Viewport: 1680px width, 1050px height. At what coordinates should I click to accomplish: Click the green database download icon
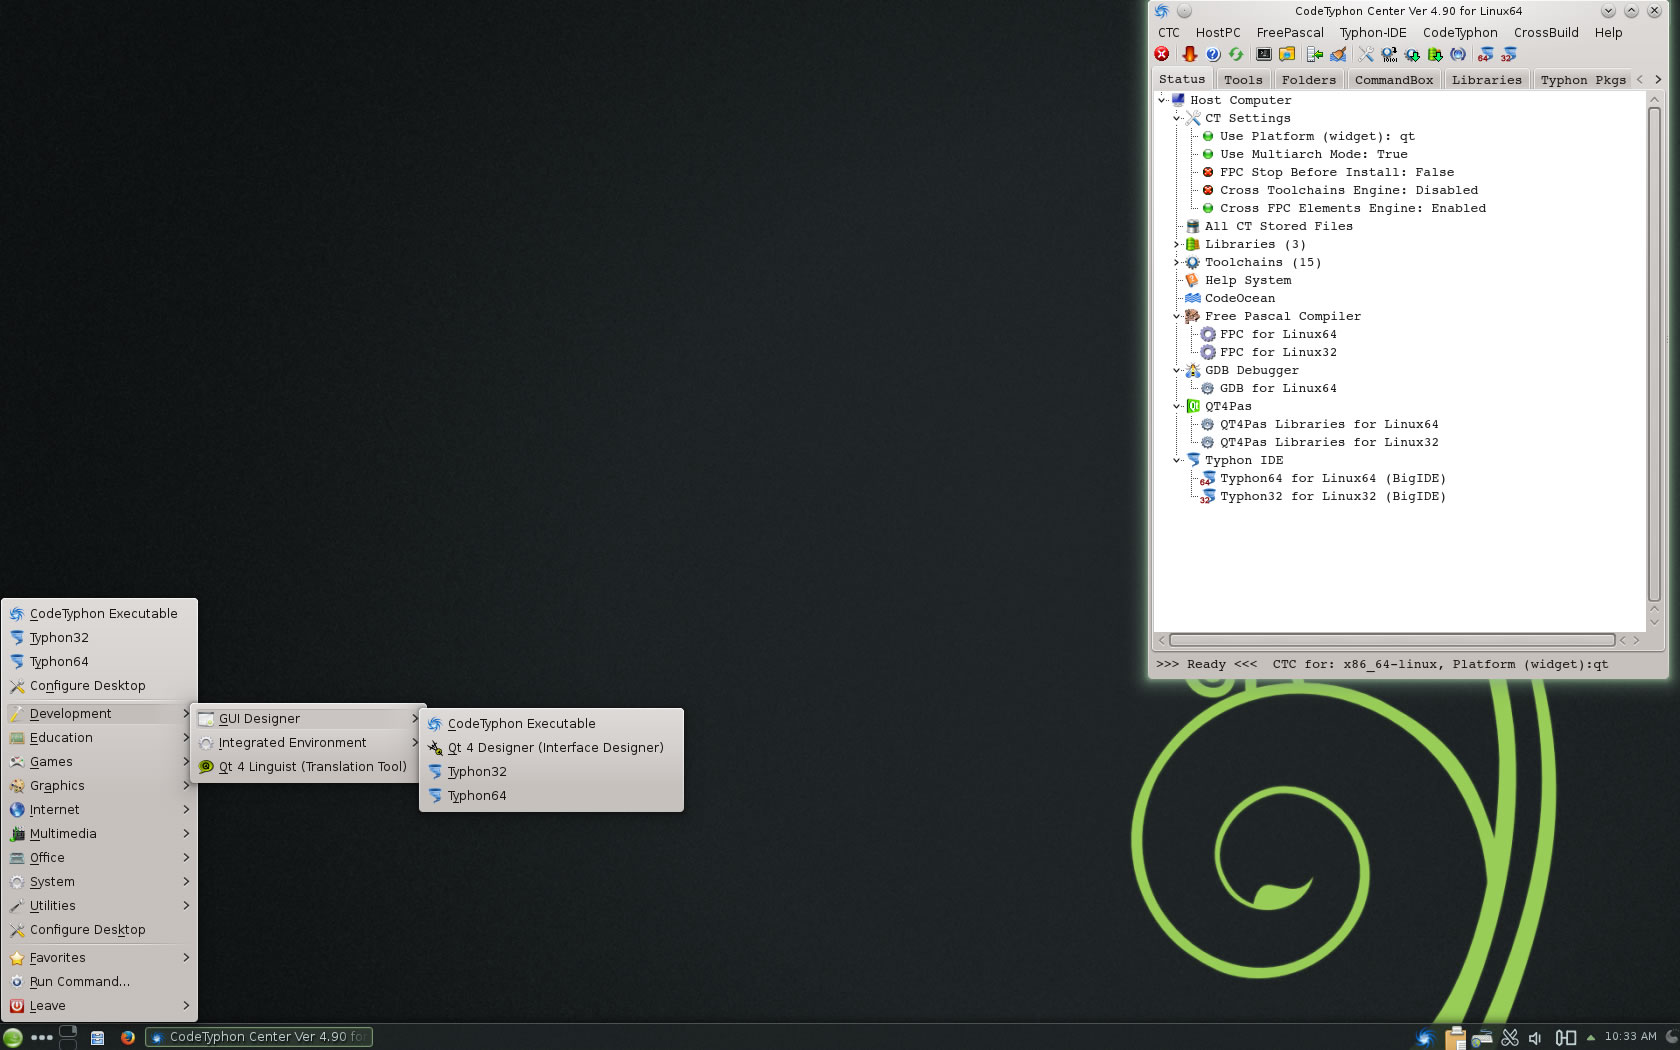coord(1435,54)
